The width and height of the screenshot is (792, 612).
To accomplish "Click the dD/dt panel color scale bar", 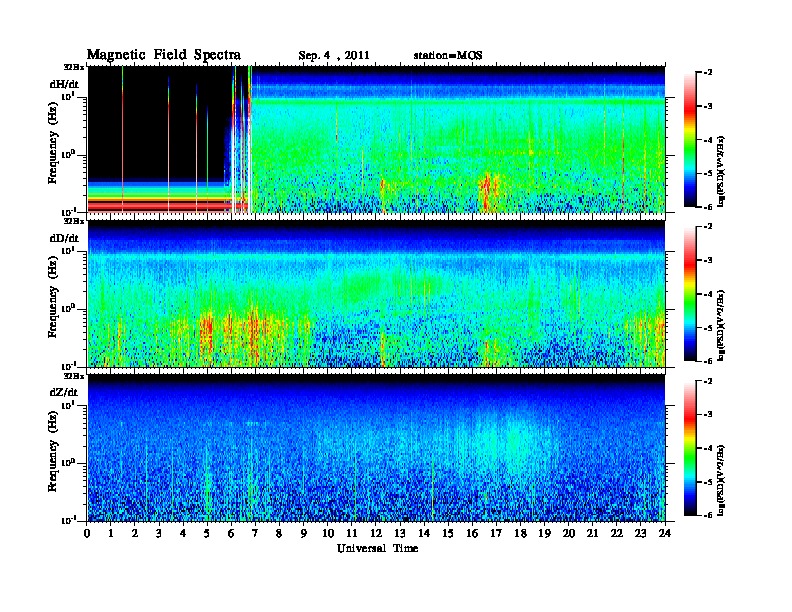I will (x=689, y=294).
